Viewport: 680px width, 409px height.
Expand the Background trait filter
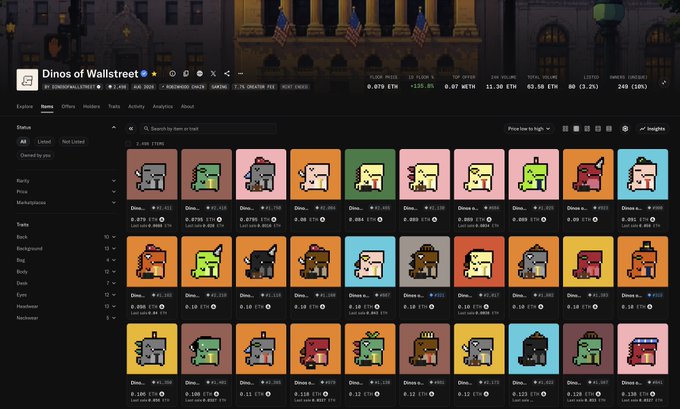(x=66, y=249)
